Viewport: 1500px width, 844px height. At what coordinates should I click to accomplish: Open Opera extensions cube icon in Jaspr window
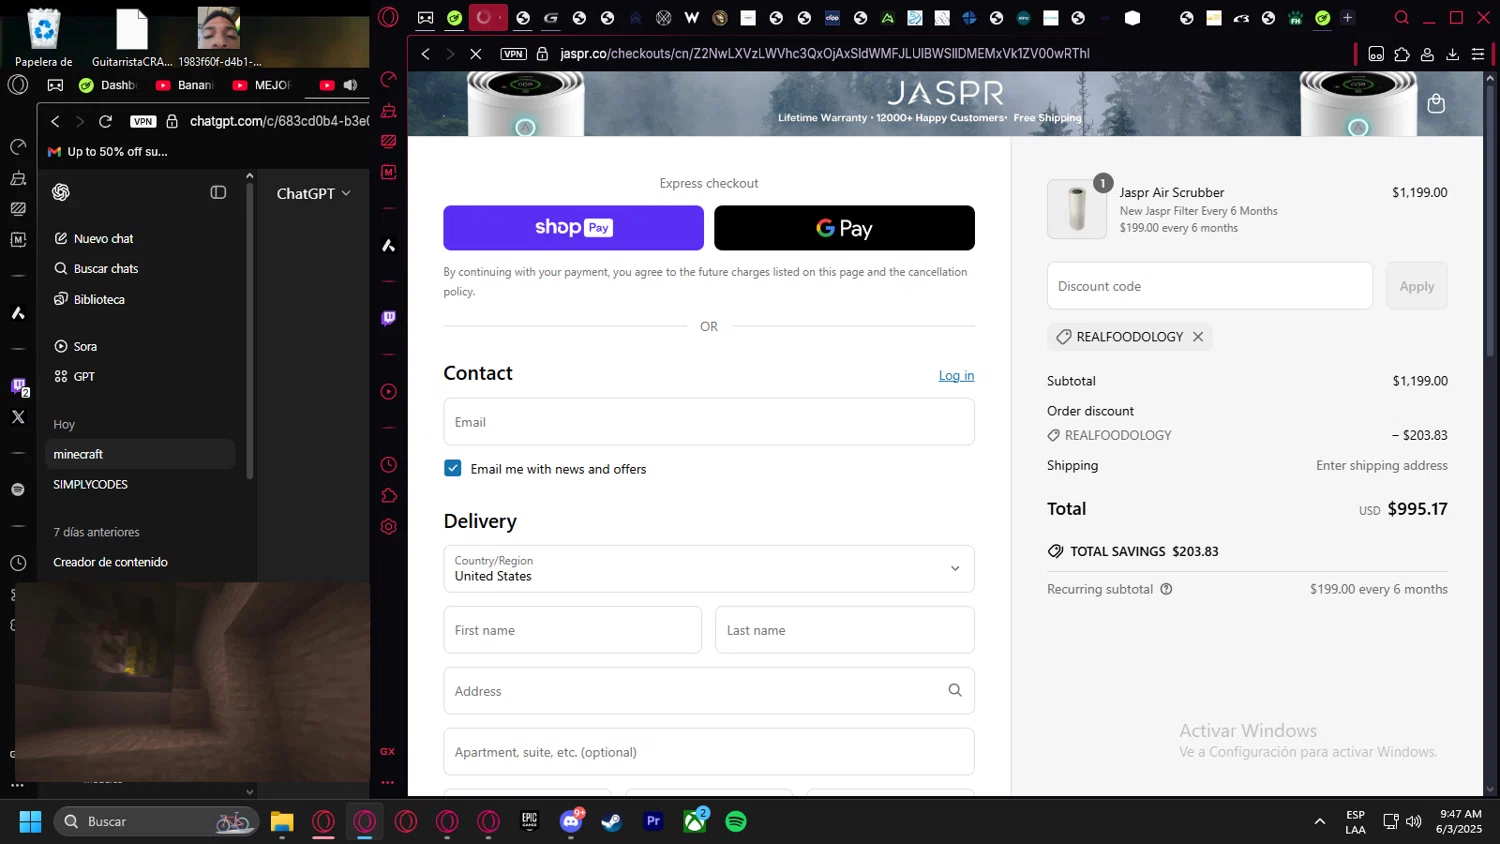pyautogui.click(x=1402, y=54)
